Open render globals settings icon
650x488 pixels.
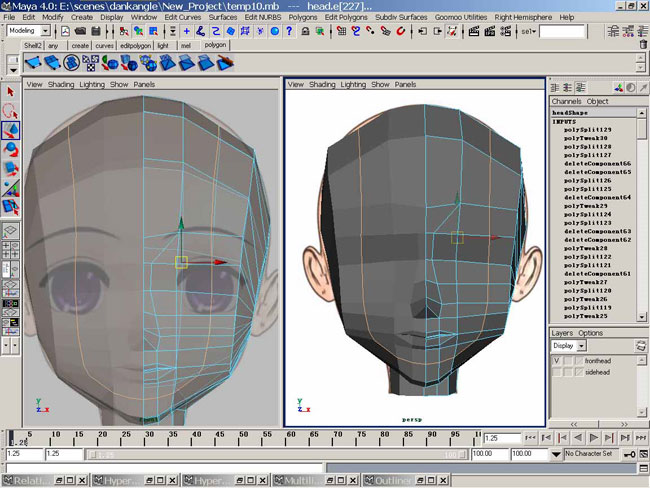coord(505,31)
